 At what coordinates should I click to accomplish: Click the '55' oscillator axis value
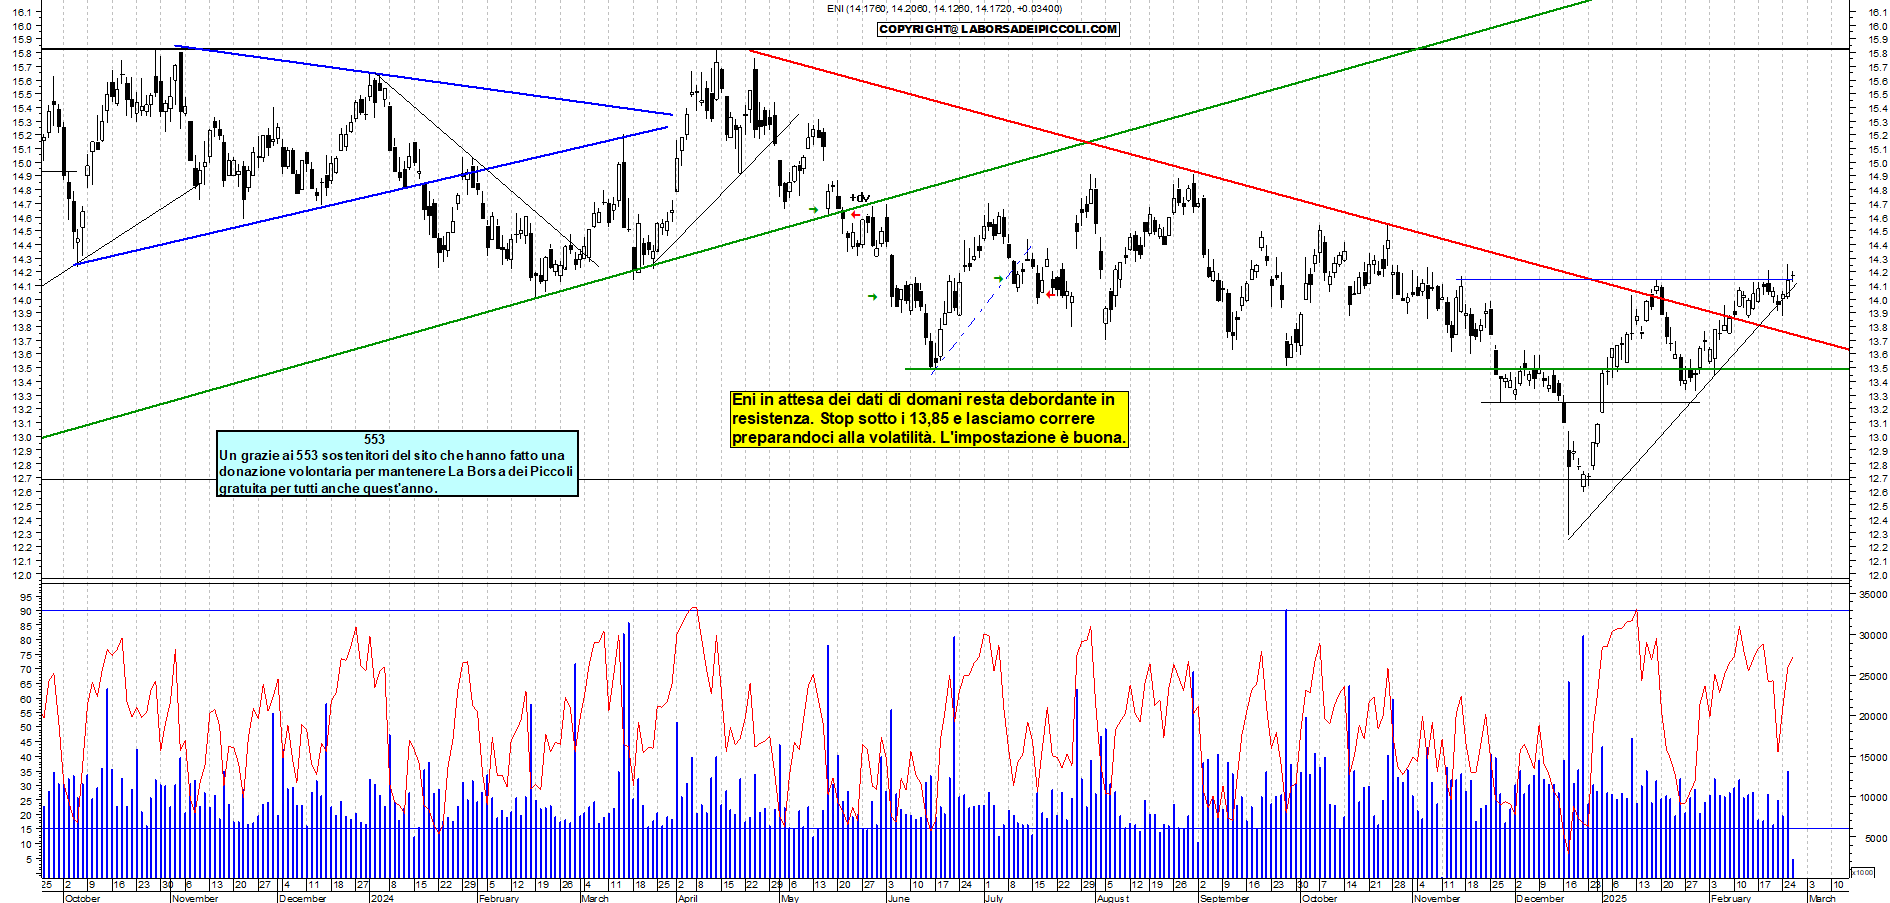(26, 713)
